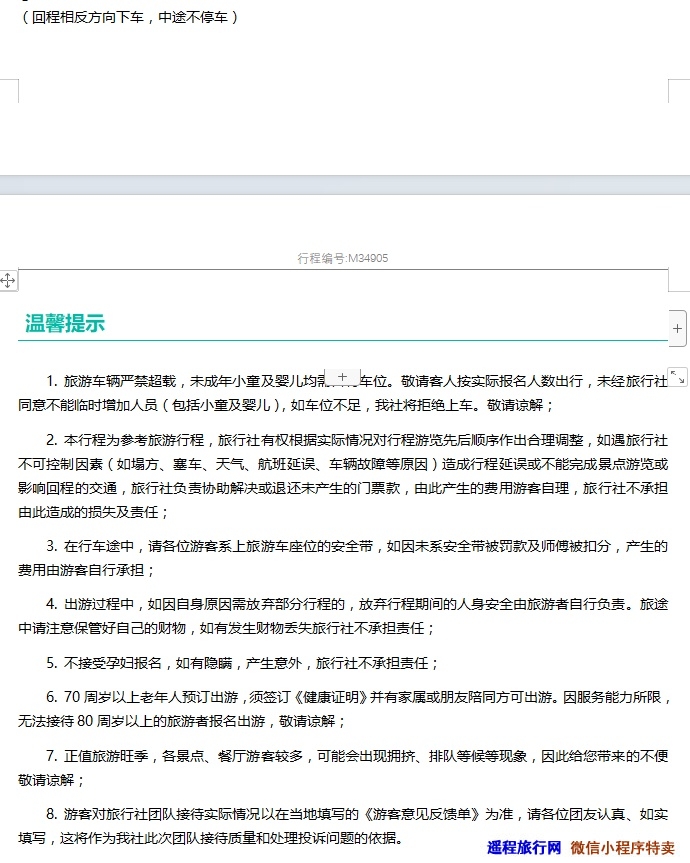Click the line starting 中请注意保管好自己的财物
This screenshot has width=690, height=863.
(x=227, y=628)
